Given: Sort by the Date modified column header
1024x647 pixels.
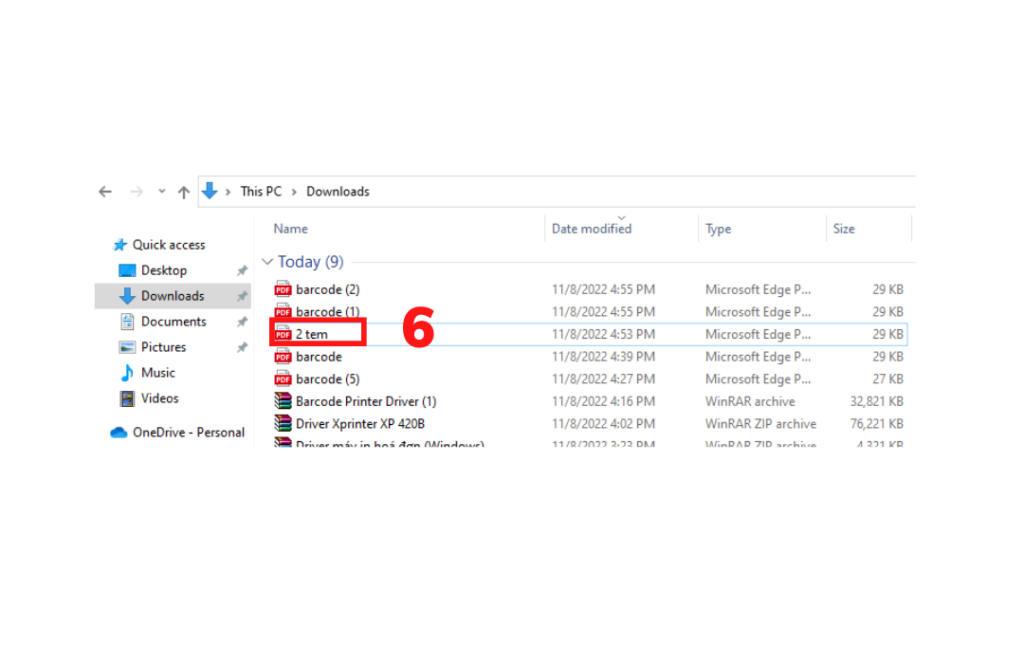Looking at the screenshot, I should click(x=592, y=229).
